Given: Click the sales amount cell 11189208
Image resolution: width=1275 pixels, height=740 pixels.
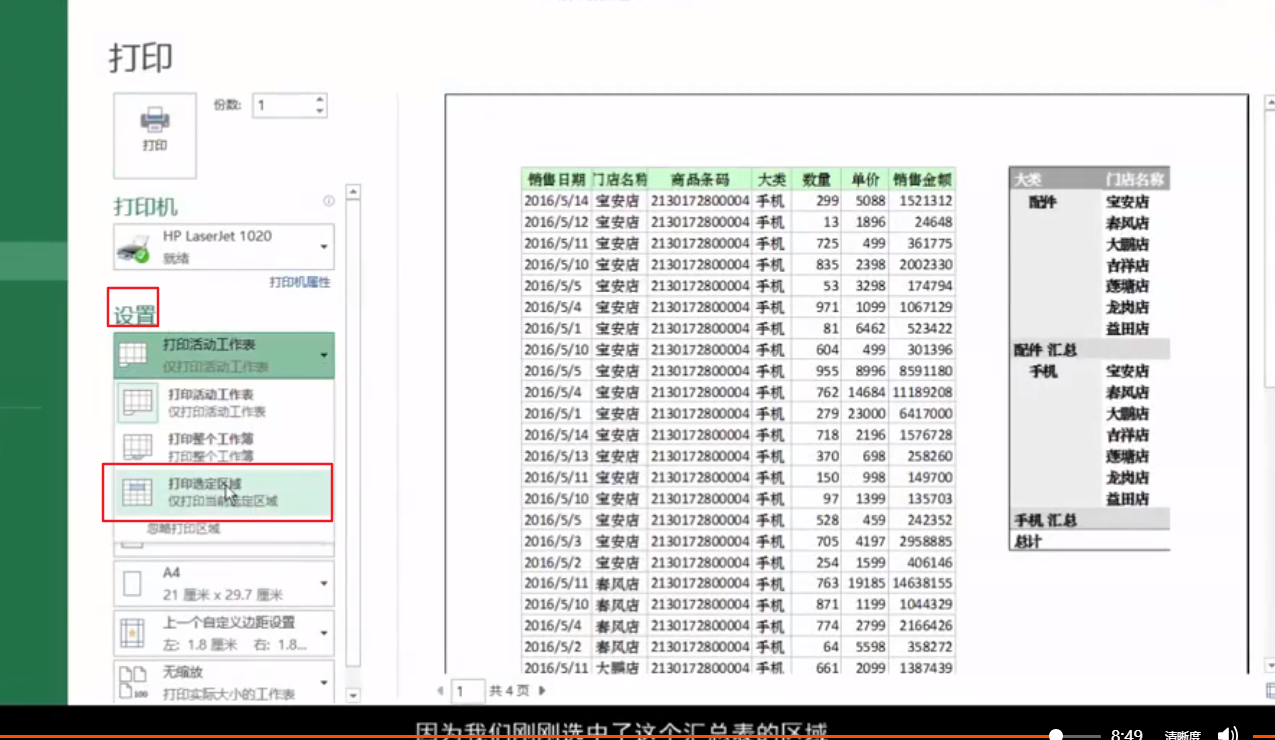Looking at the screenshot, I should [x=922, y=392].
